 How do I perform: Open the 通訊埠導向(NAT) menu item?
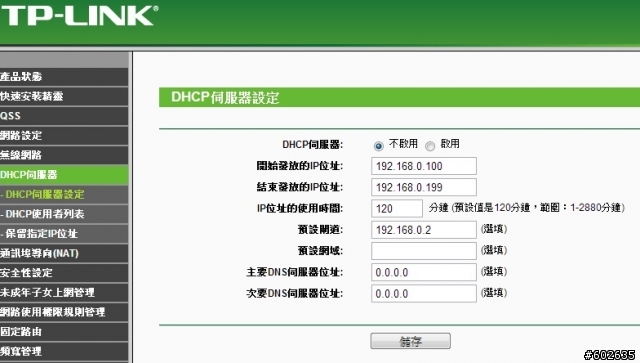(64, 253)
